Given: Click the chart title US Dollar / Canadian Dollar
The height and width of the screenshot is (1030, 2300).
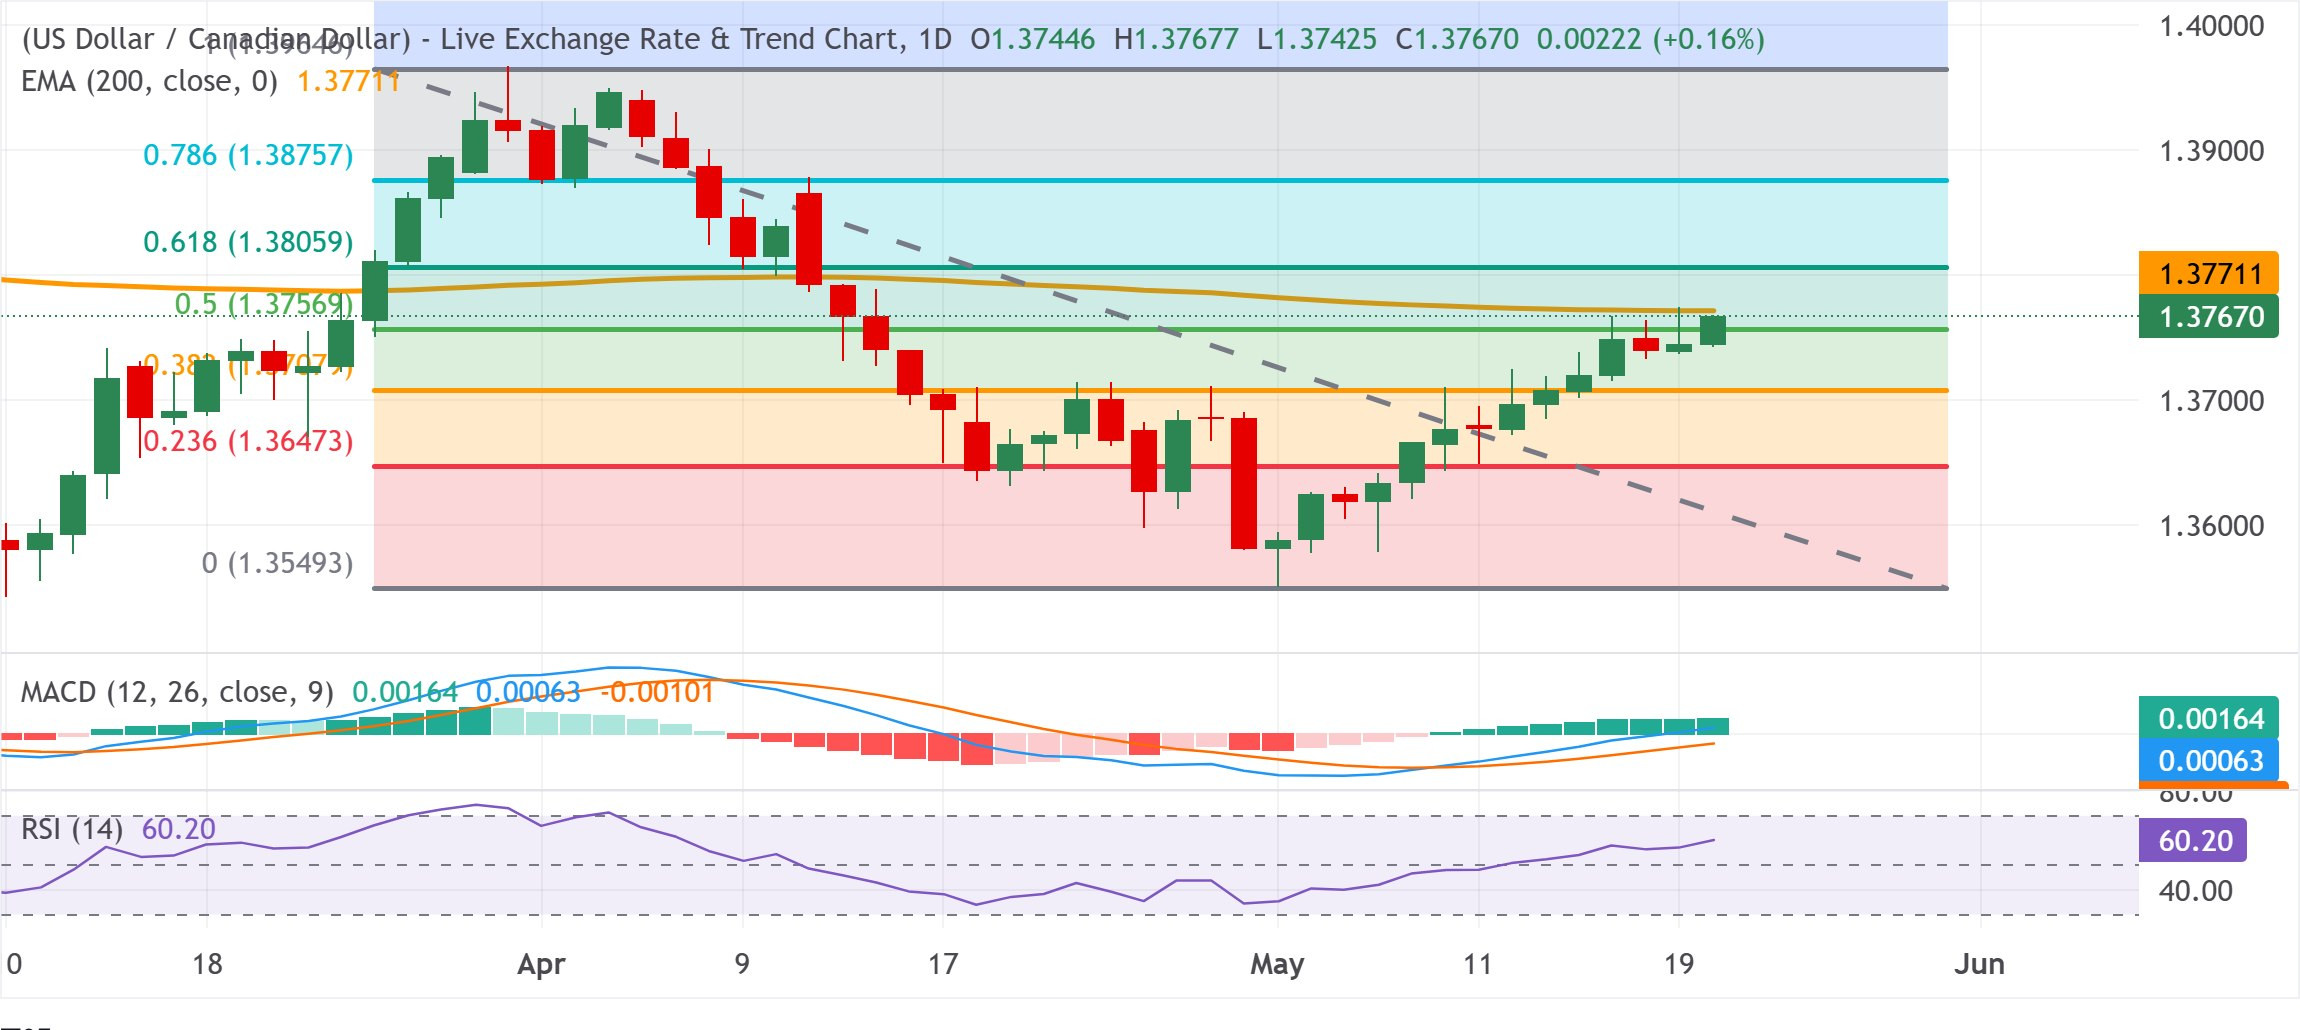Looking at the screenshot, I should coord(217,39).
